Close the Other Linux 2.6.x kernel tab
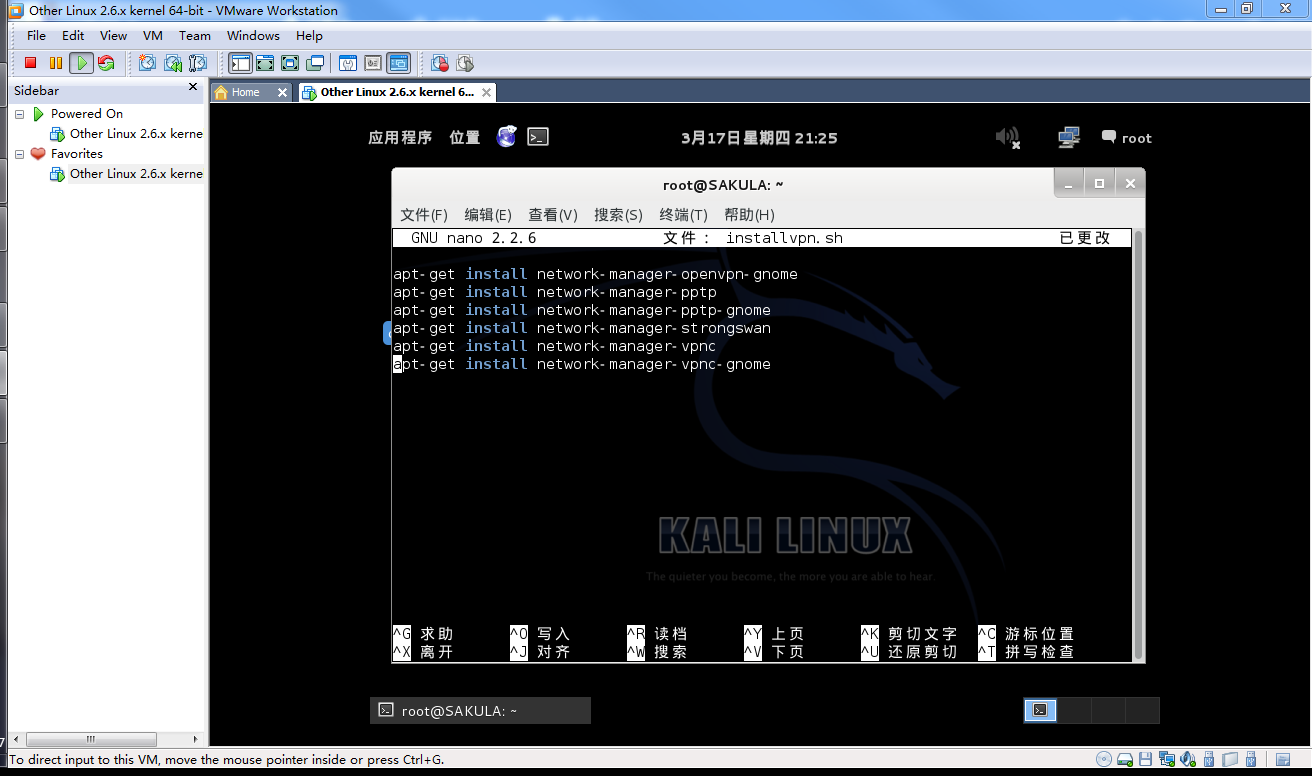Image resolution: width=1312 pixels, height=776 pixels. [487, 92]
